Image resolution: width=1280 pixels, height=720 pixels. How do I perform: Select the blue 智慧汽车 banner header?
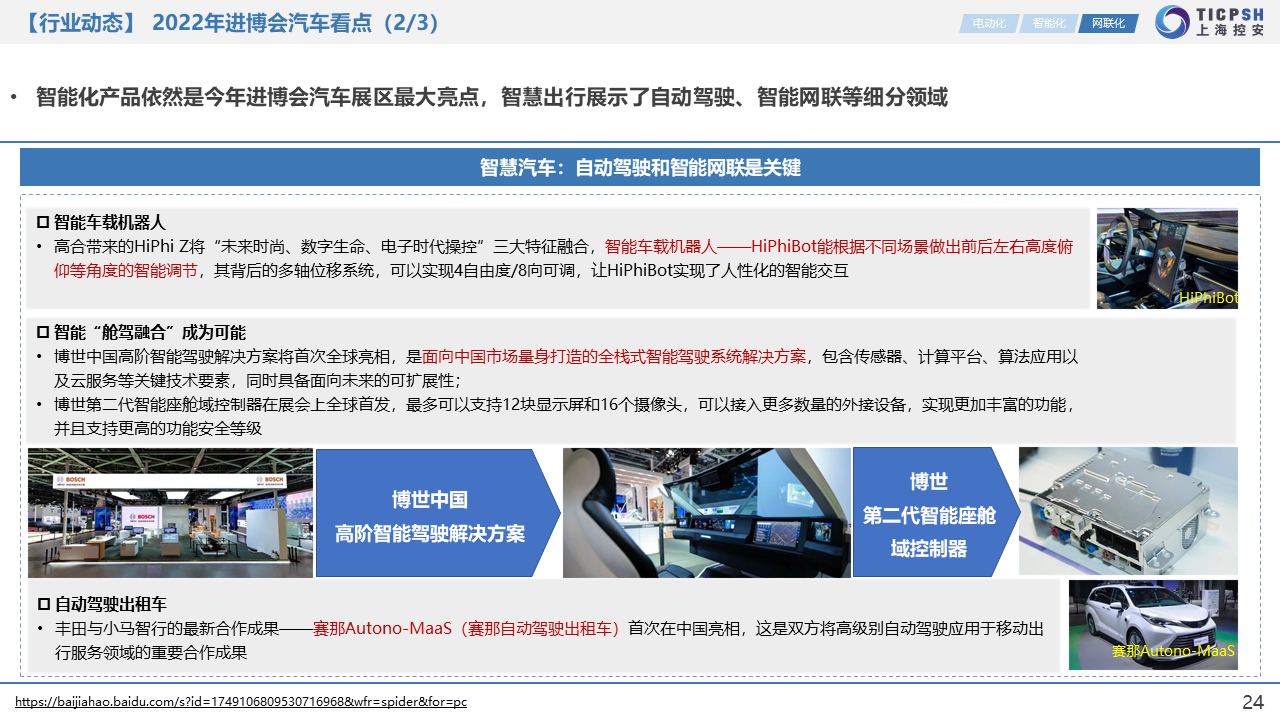point(640,167)
